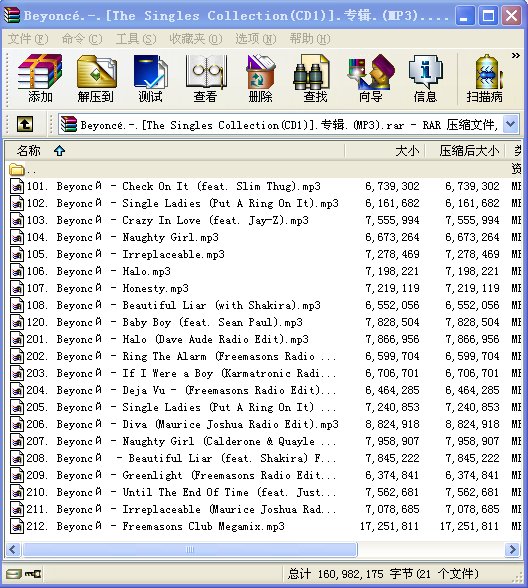
Task: Expand the archive path dropdown arrow
Action: [x=510, y=124]
